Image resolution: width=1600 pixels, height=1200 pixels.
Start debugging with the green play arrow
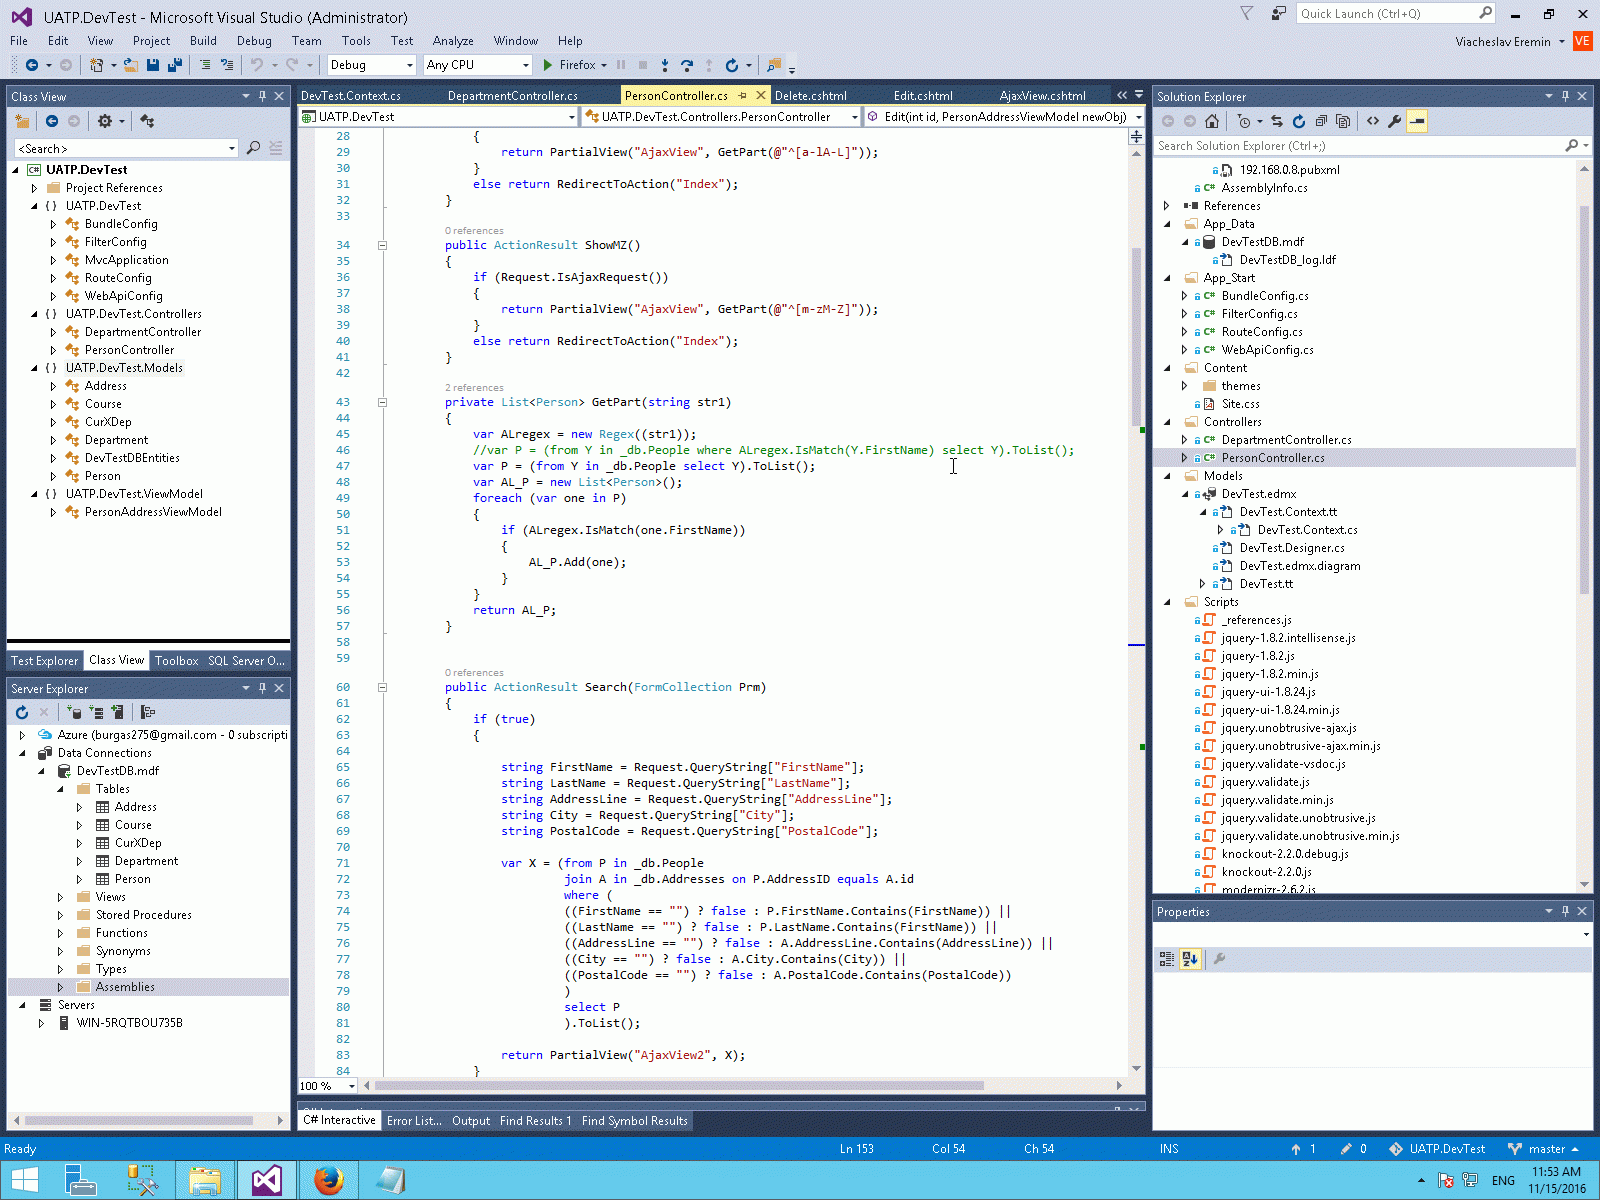pyautogui.click(x=547, y=65)
